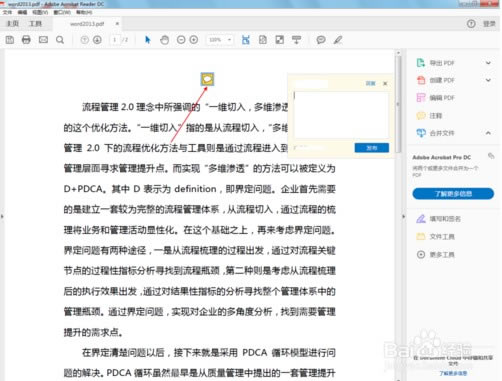Open the Help (帮助) menu
Viewport: 502px width, 381px height.
point(84,12)
